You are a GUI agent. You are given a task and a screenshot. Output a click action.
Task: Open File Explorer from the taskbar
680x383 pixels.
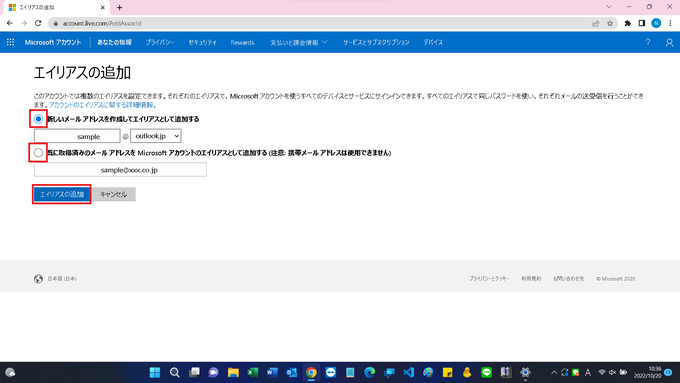pos(233,372)
